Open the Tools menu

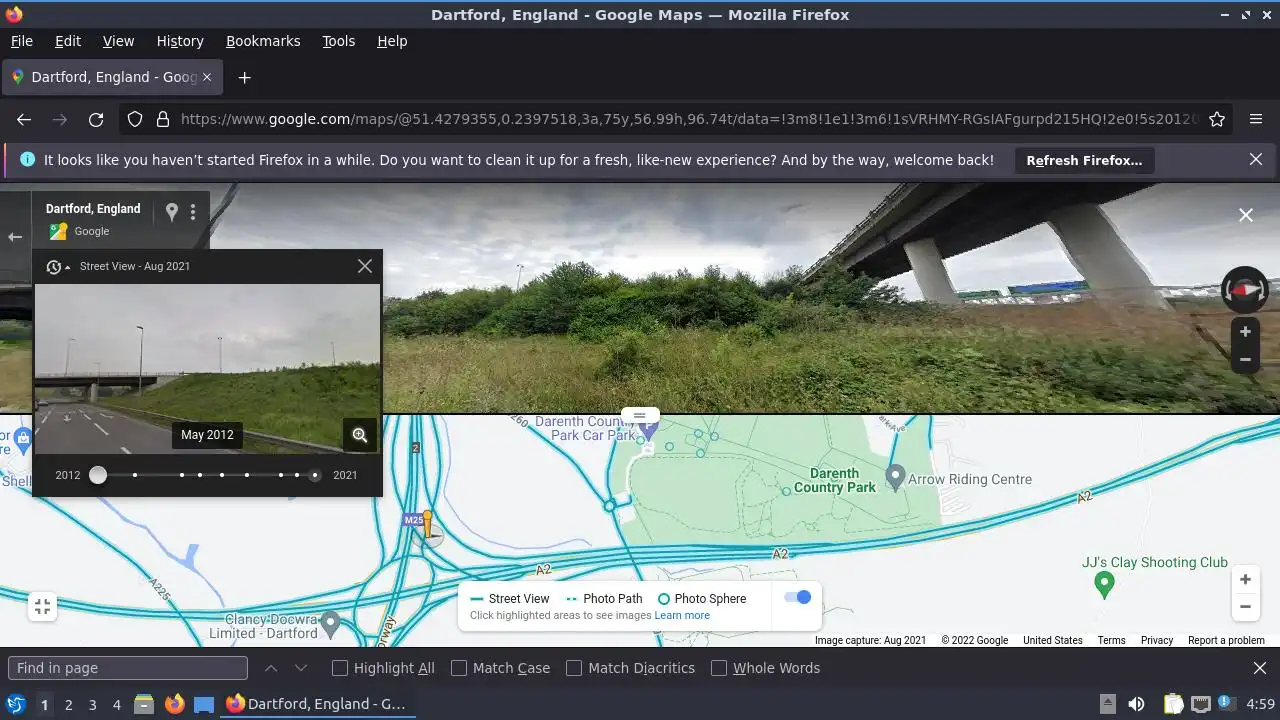pos(339,41)
